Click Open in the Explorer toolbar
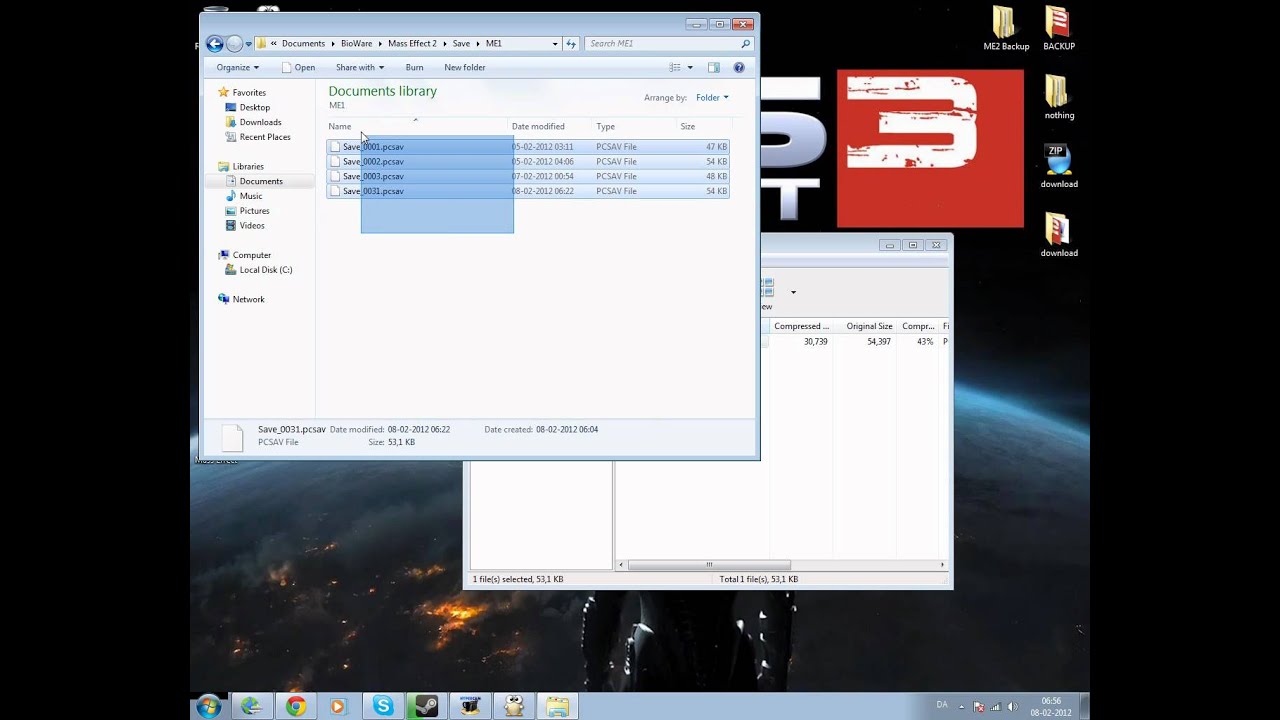The height and width of the screenshot is (720, 1280). (298, 67)
